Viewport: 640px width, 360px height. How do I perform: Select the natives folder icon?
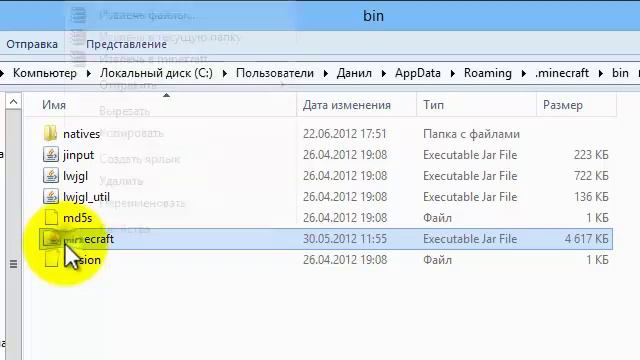(50, 133)
